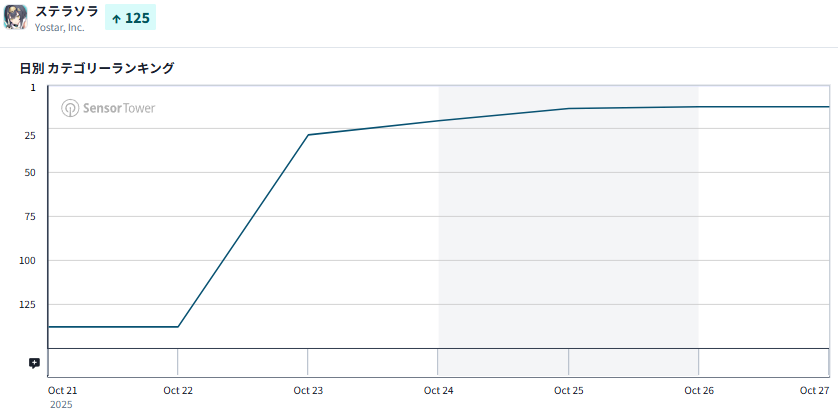Click the rank 50 y-axis label
Screen dimensions: 838x416
(29, 172)
